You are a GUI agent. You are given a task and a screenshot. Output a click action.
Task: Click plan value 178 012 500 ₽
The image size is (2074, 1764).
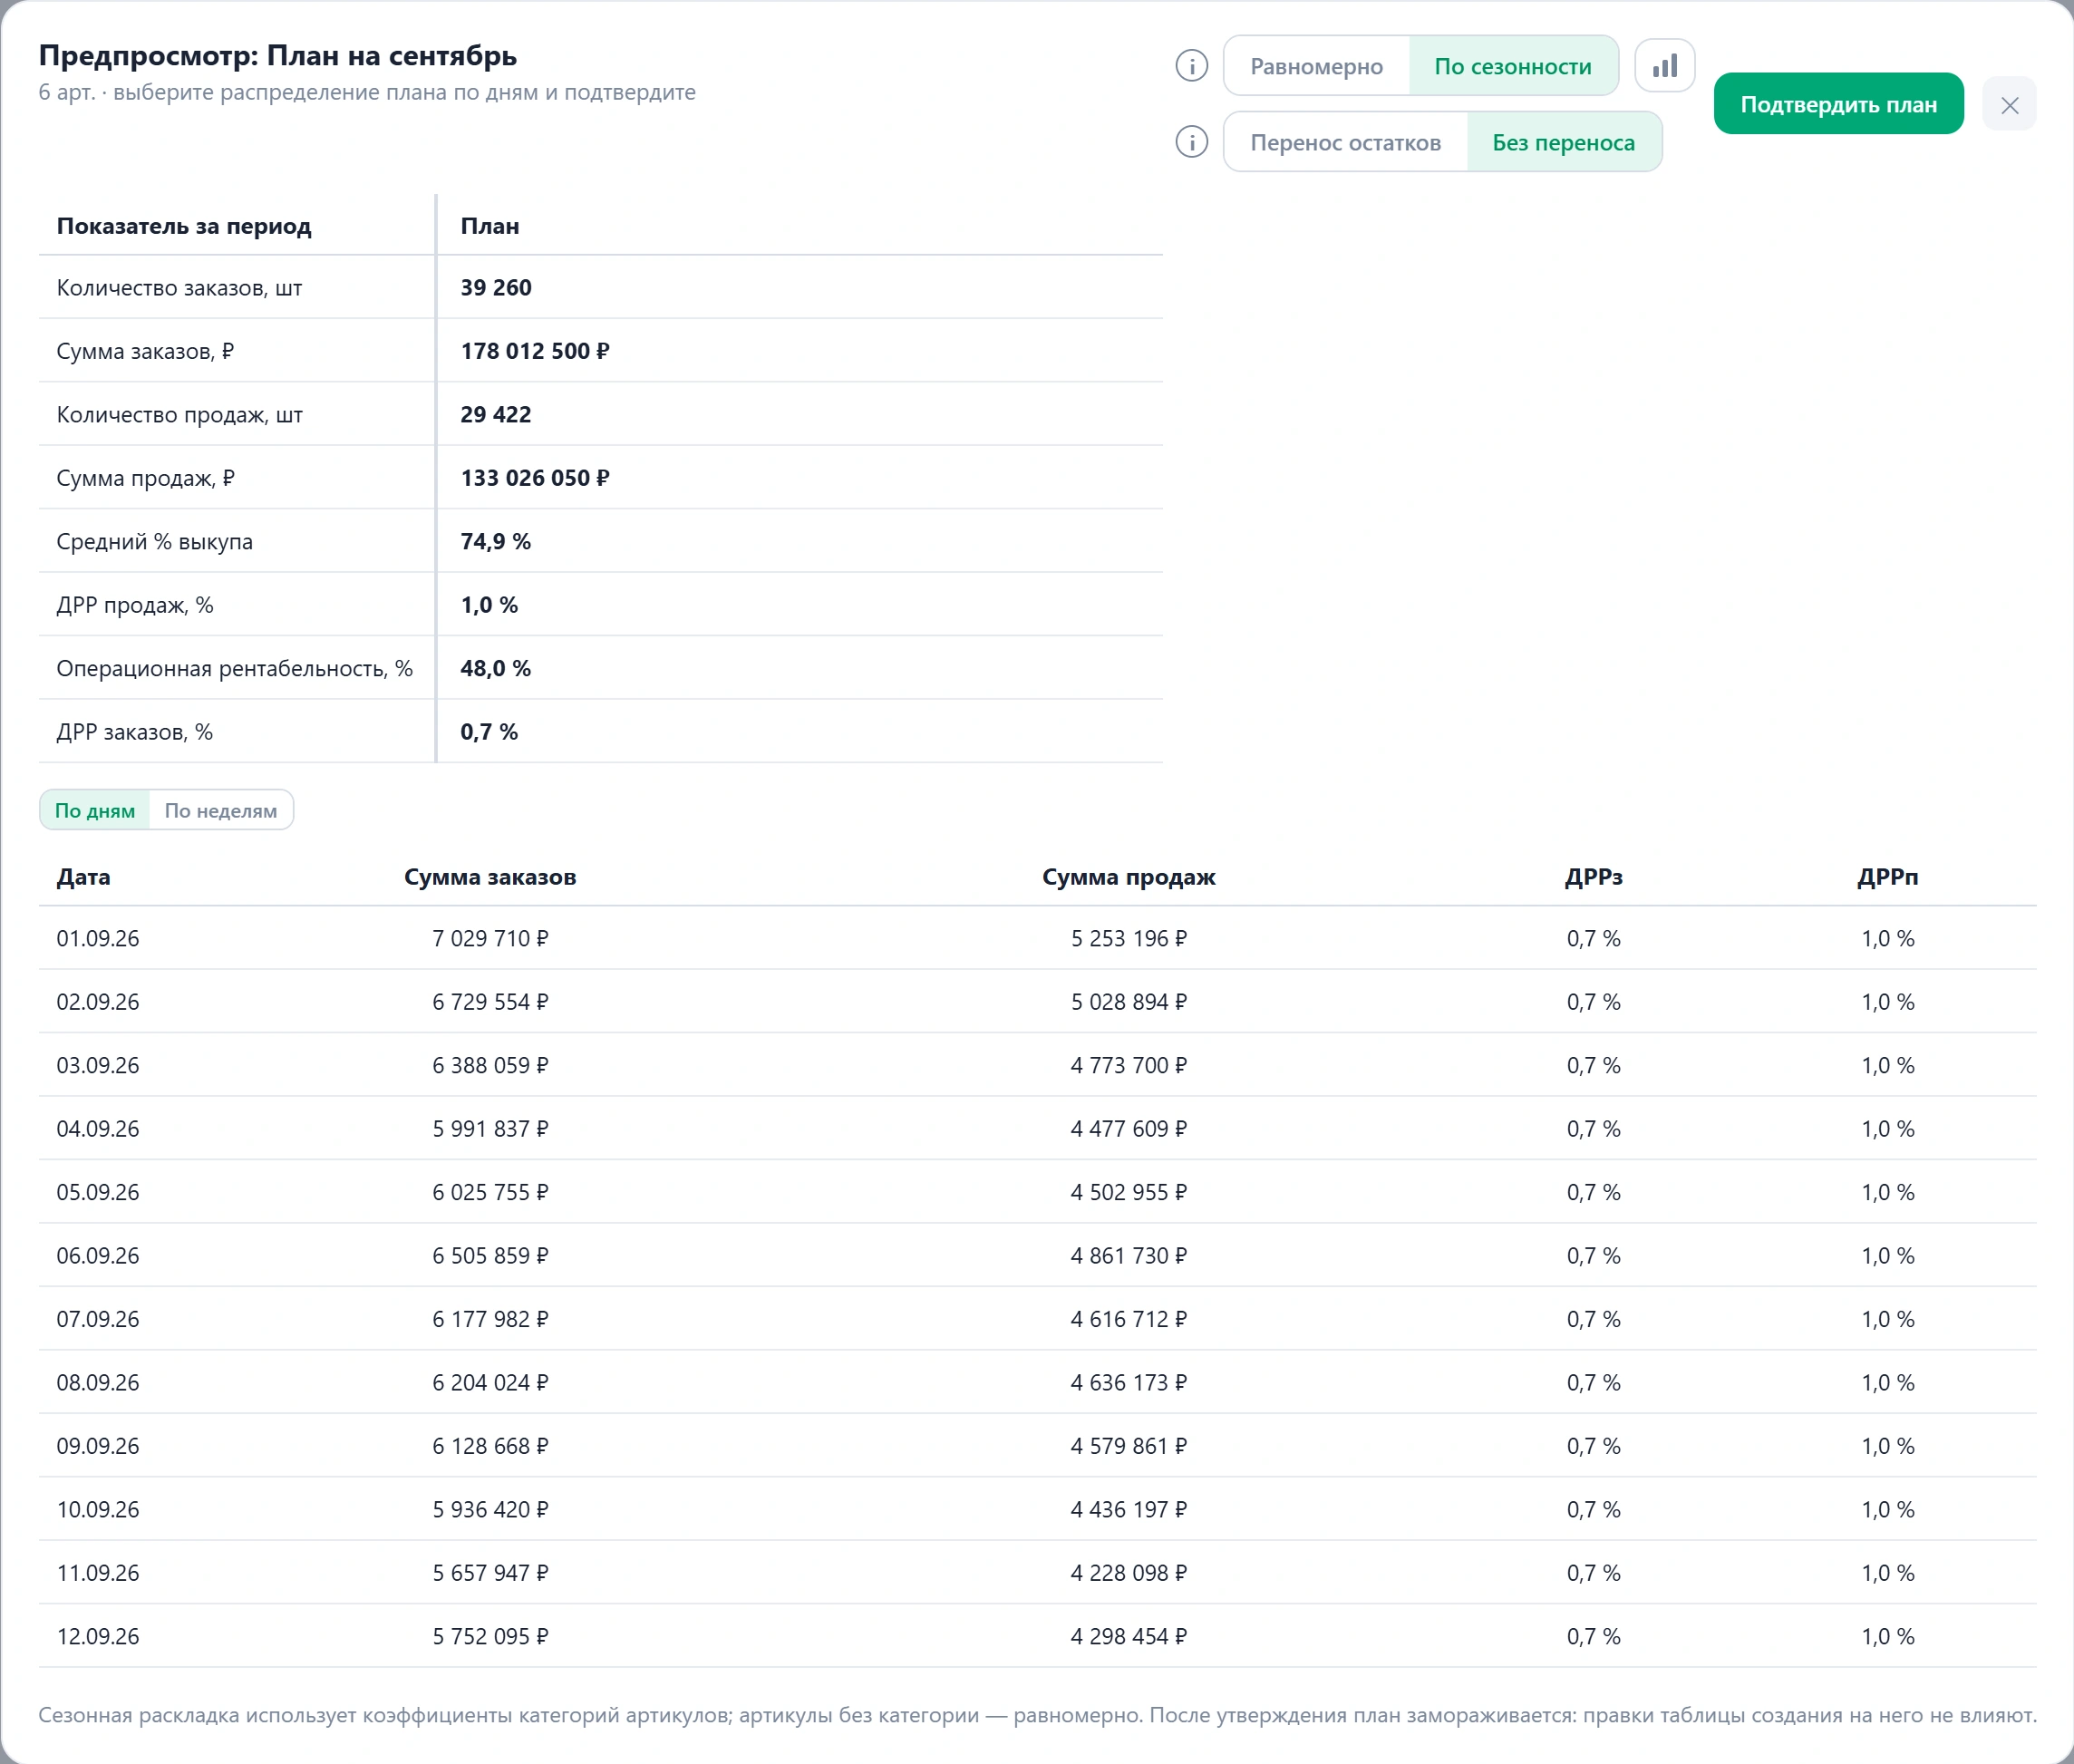535,351
